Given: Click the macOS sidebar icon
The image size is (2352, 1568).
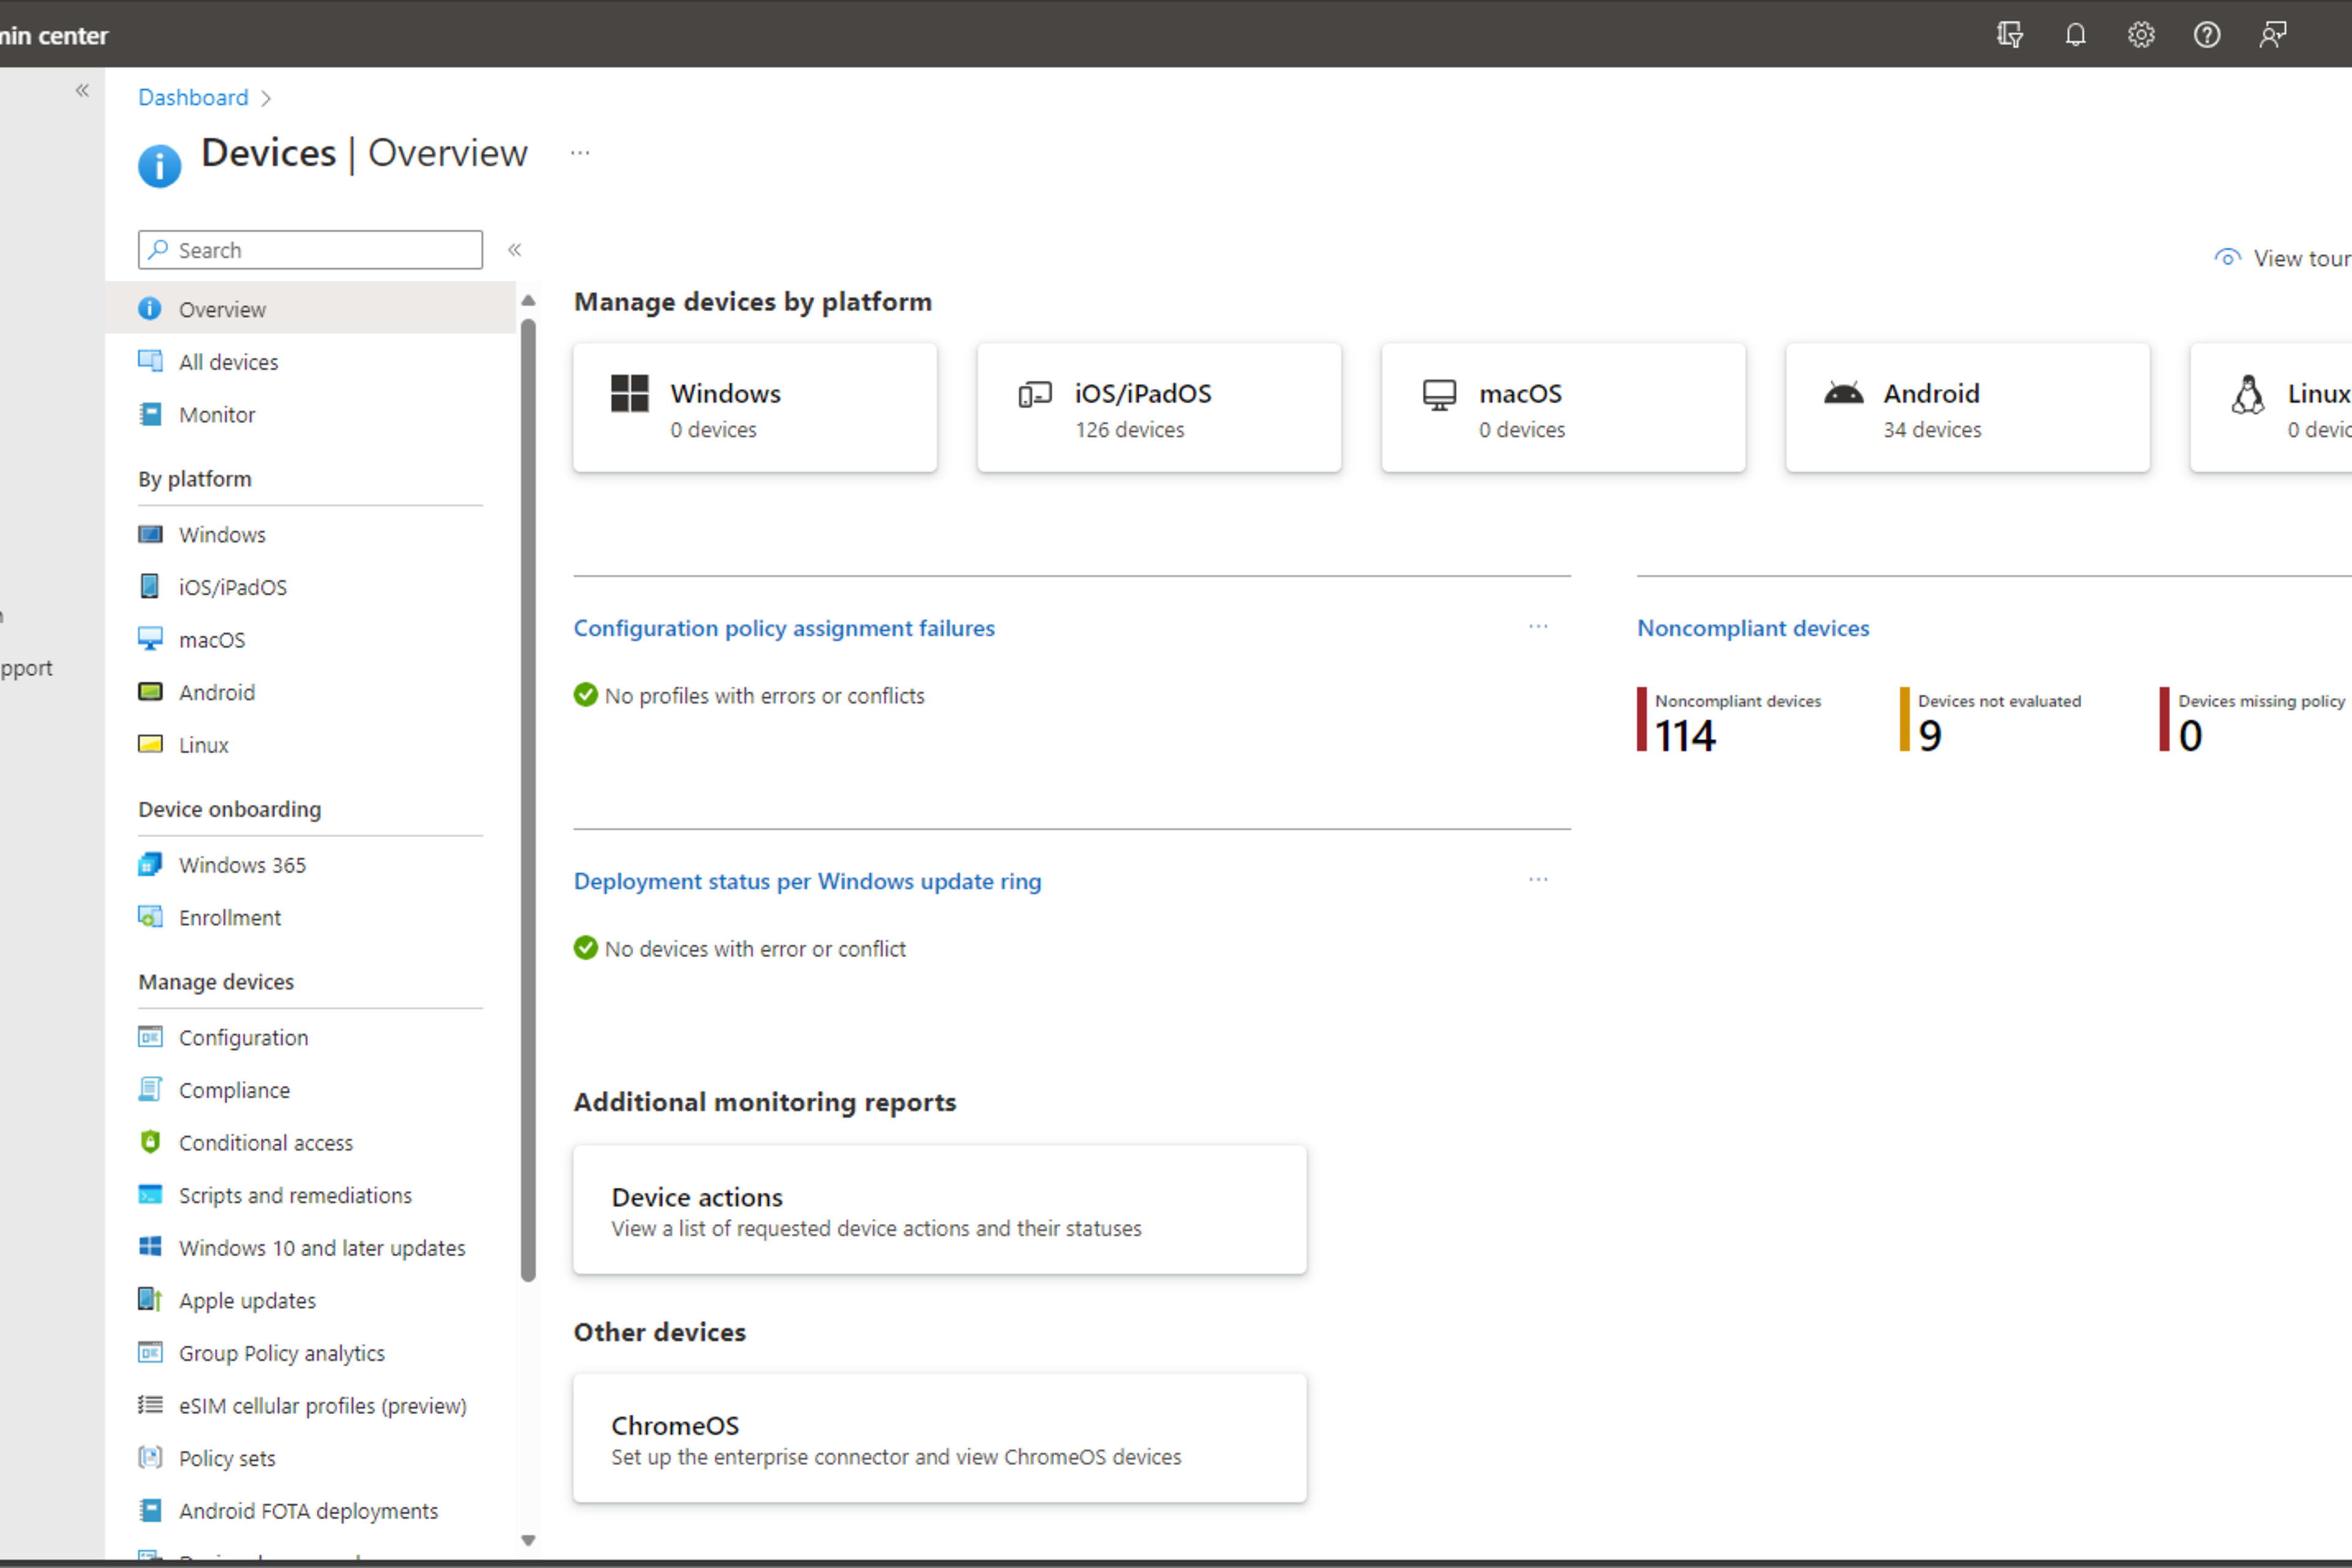Looking at the screenshot, I should 150,639.
